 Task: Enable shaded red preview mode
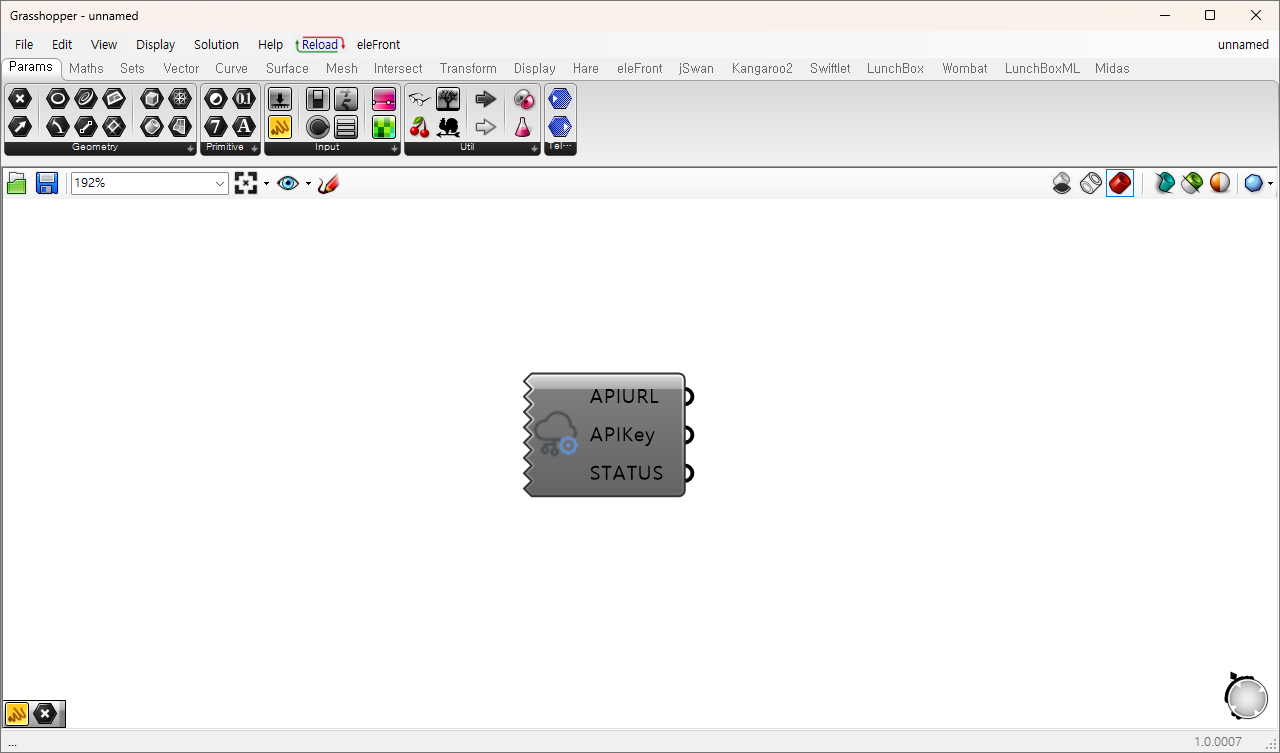pyautogui.click(x=1120, y=183)
